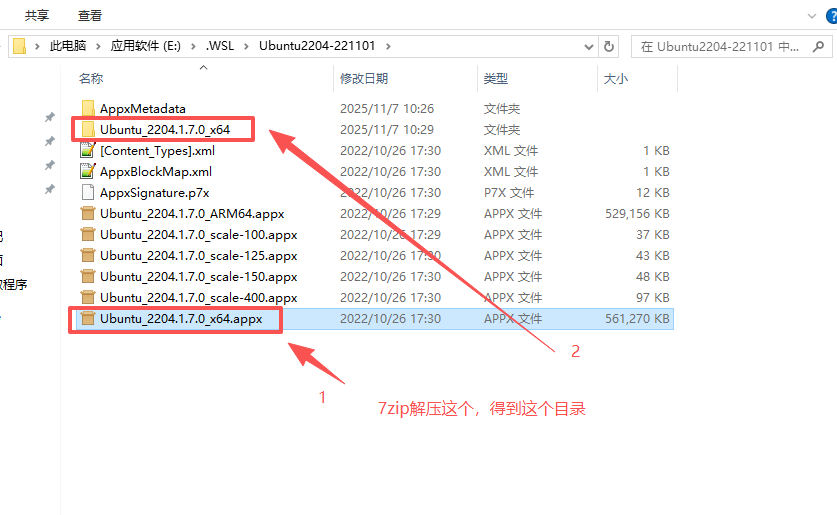Select the [Content_Types].xml file icon

(88, 150)
